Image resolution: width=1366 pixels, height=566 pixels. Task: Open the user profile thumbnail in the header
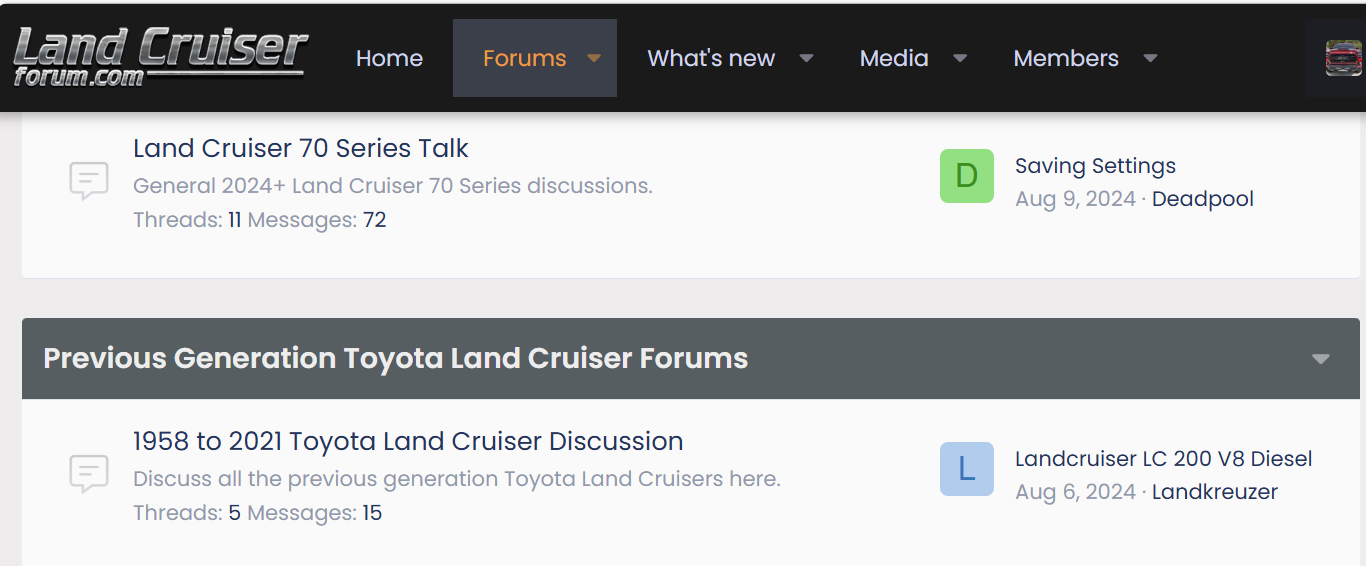point(1343,58)
